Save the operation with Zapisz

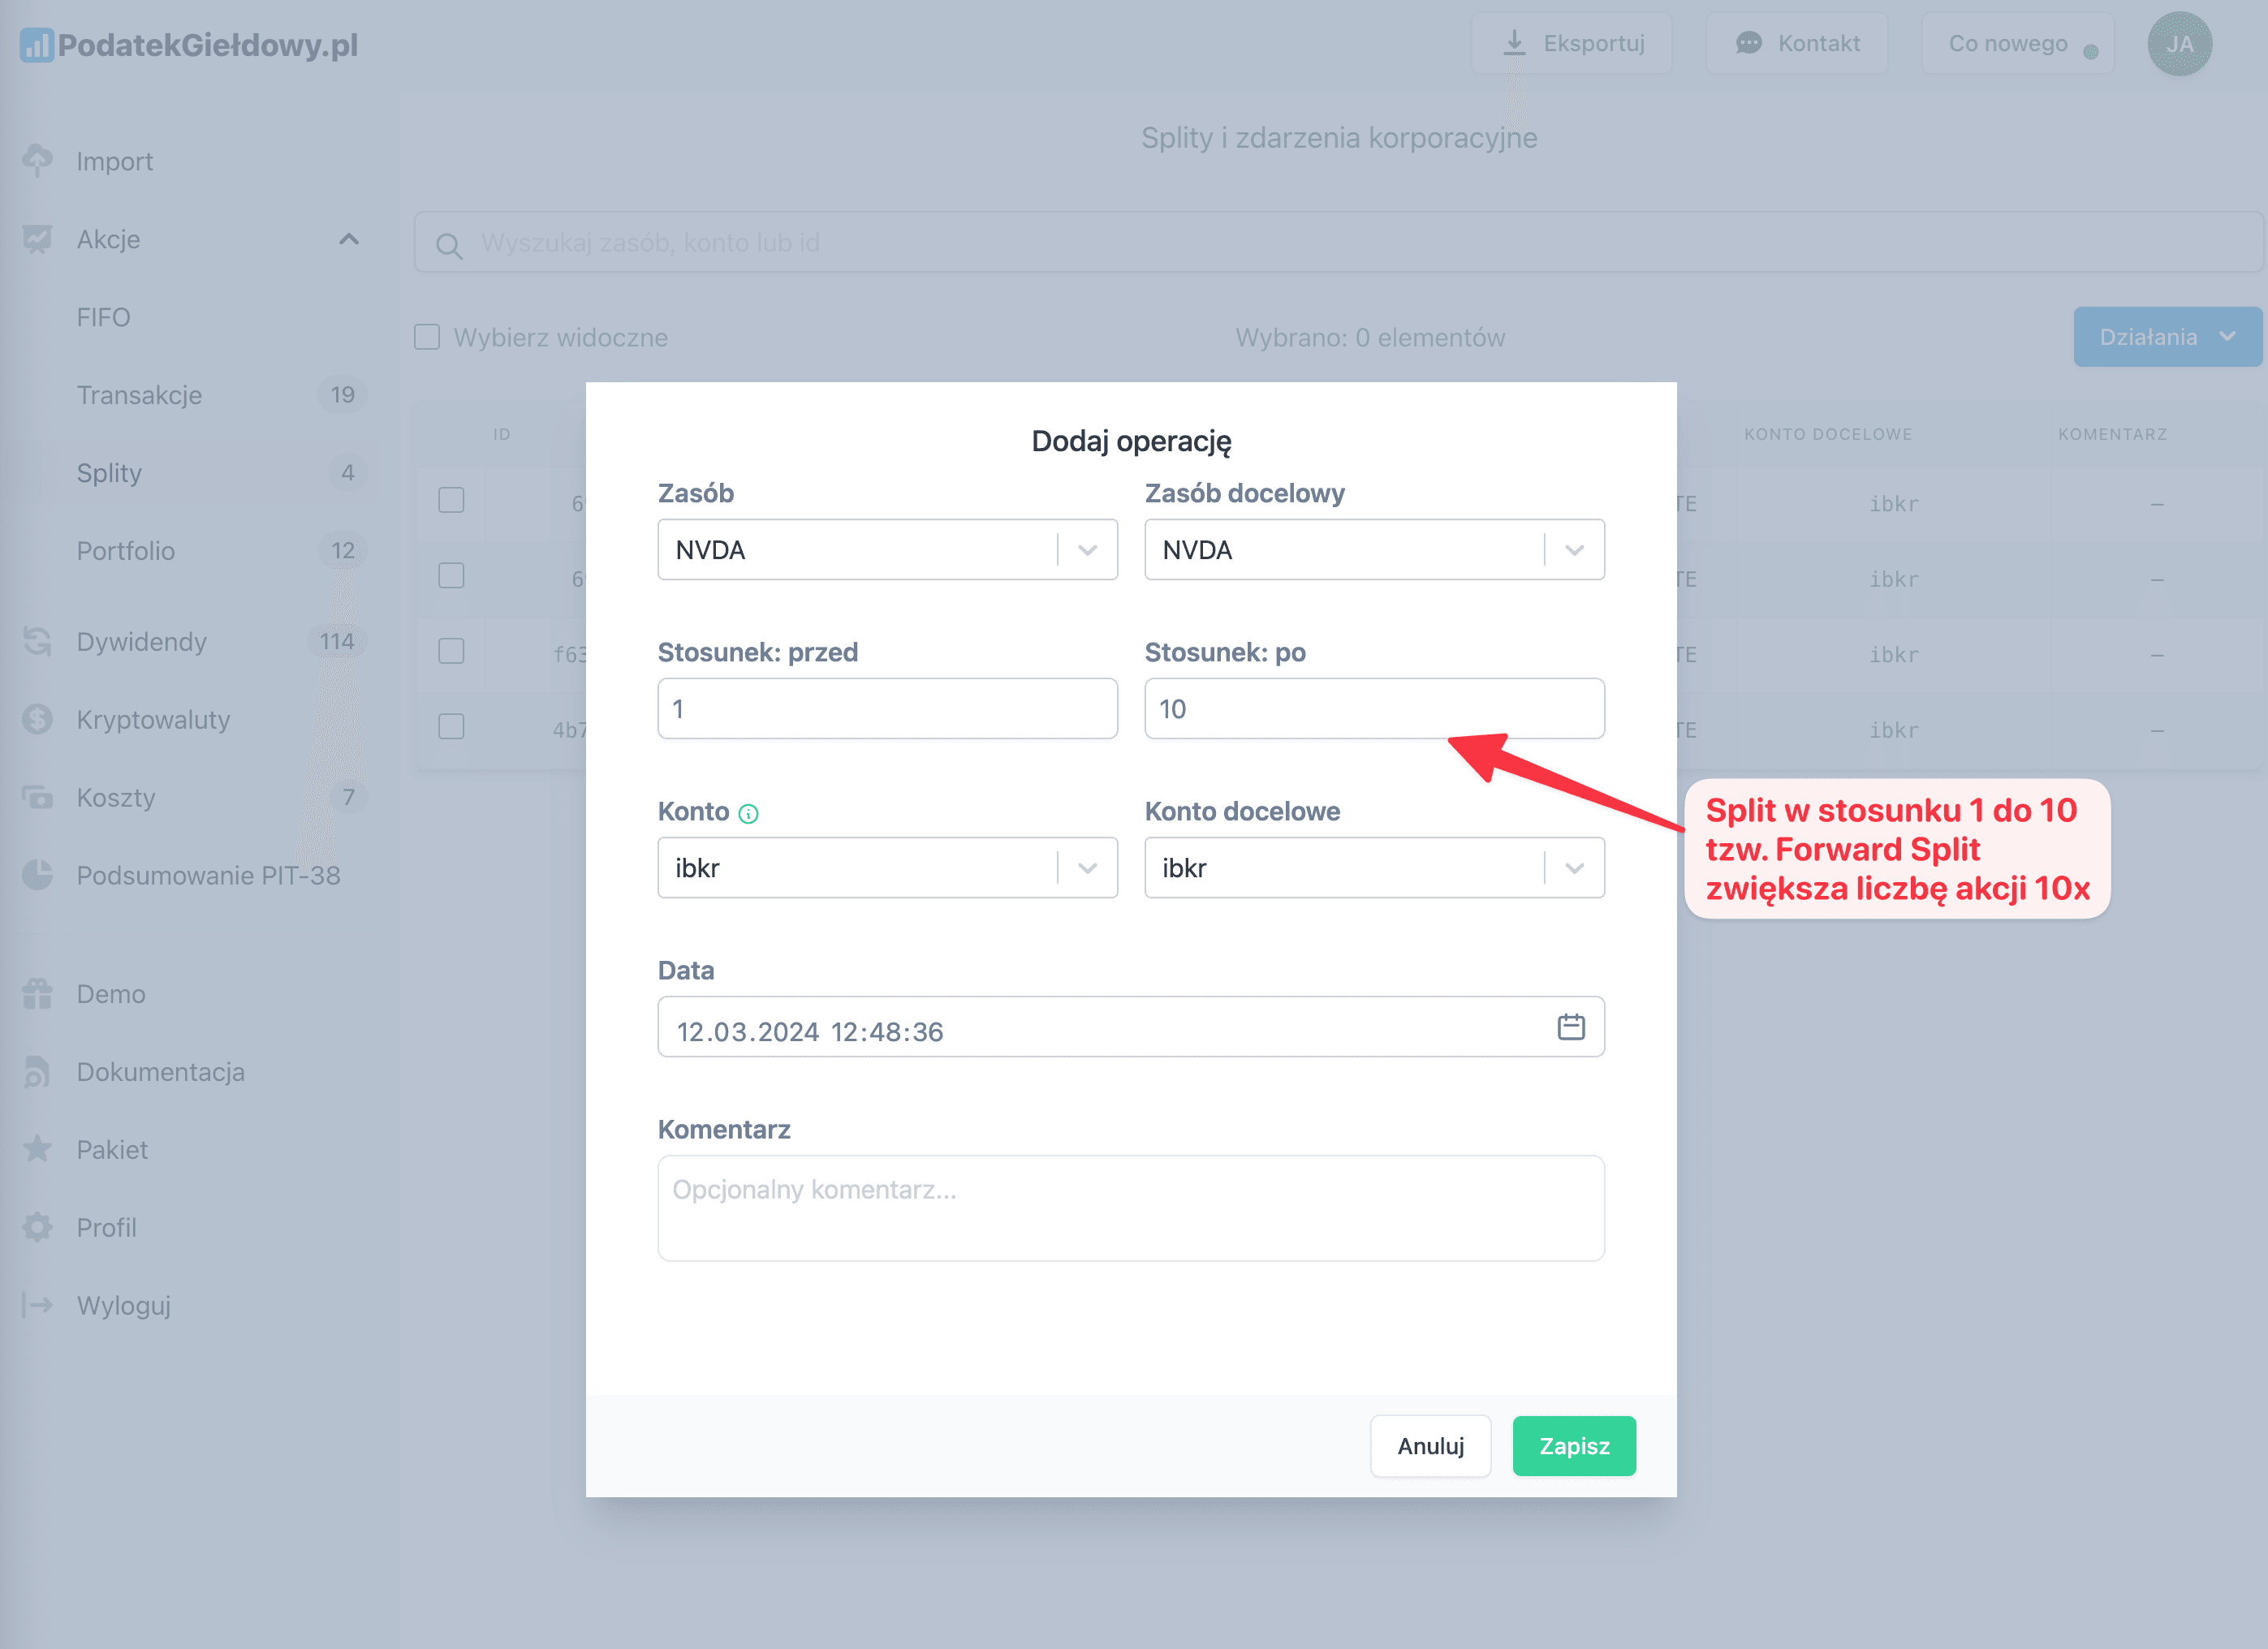1574,1446
